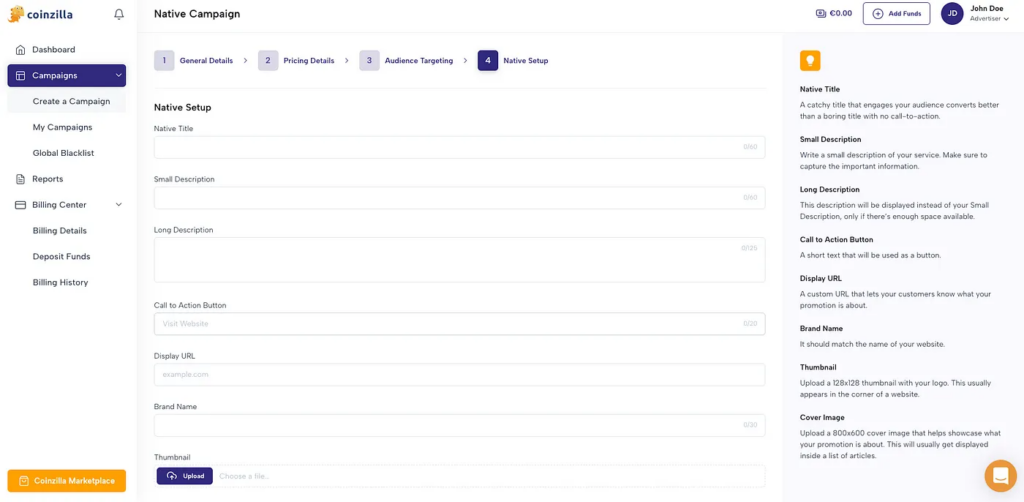
Task: Collapse the Billing Center section
Action: pos(119,205)
